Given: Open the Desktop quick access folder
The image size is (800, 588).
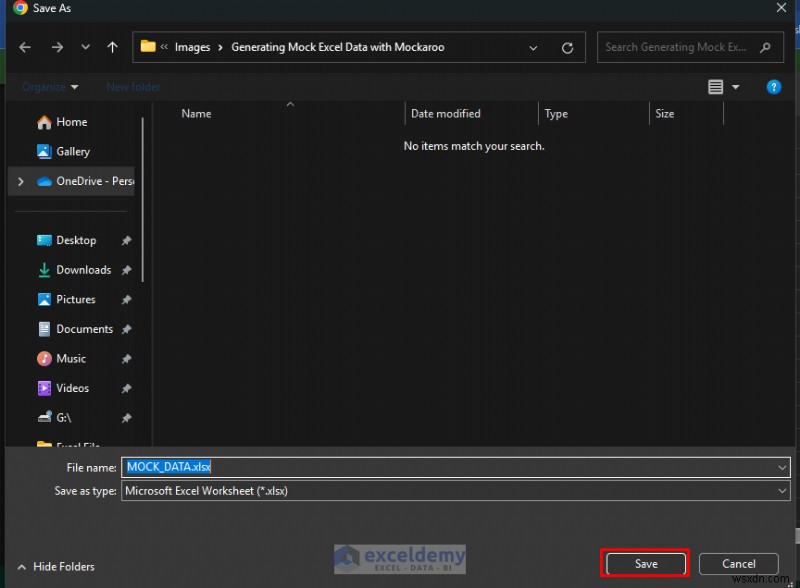Looking at the screenshot, I should 76,240.
